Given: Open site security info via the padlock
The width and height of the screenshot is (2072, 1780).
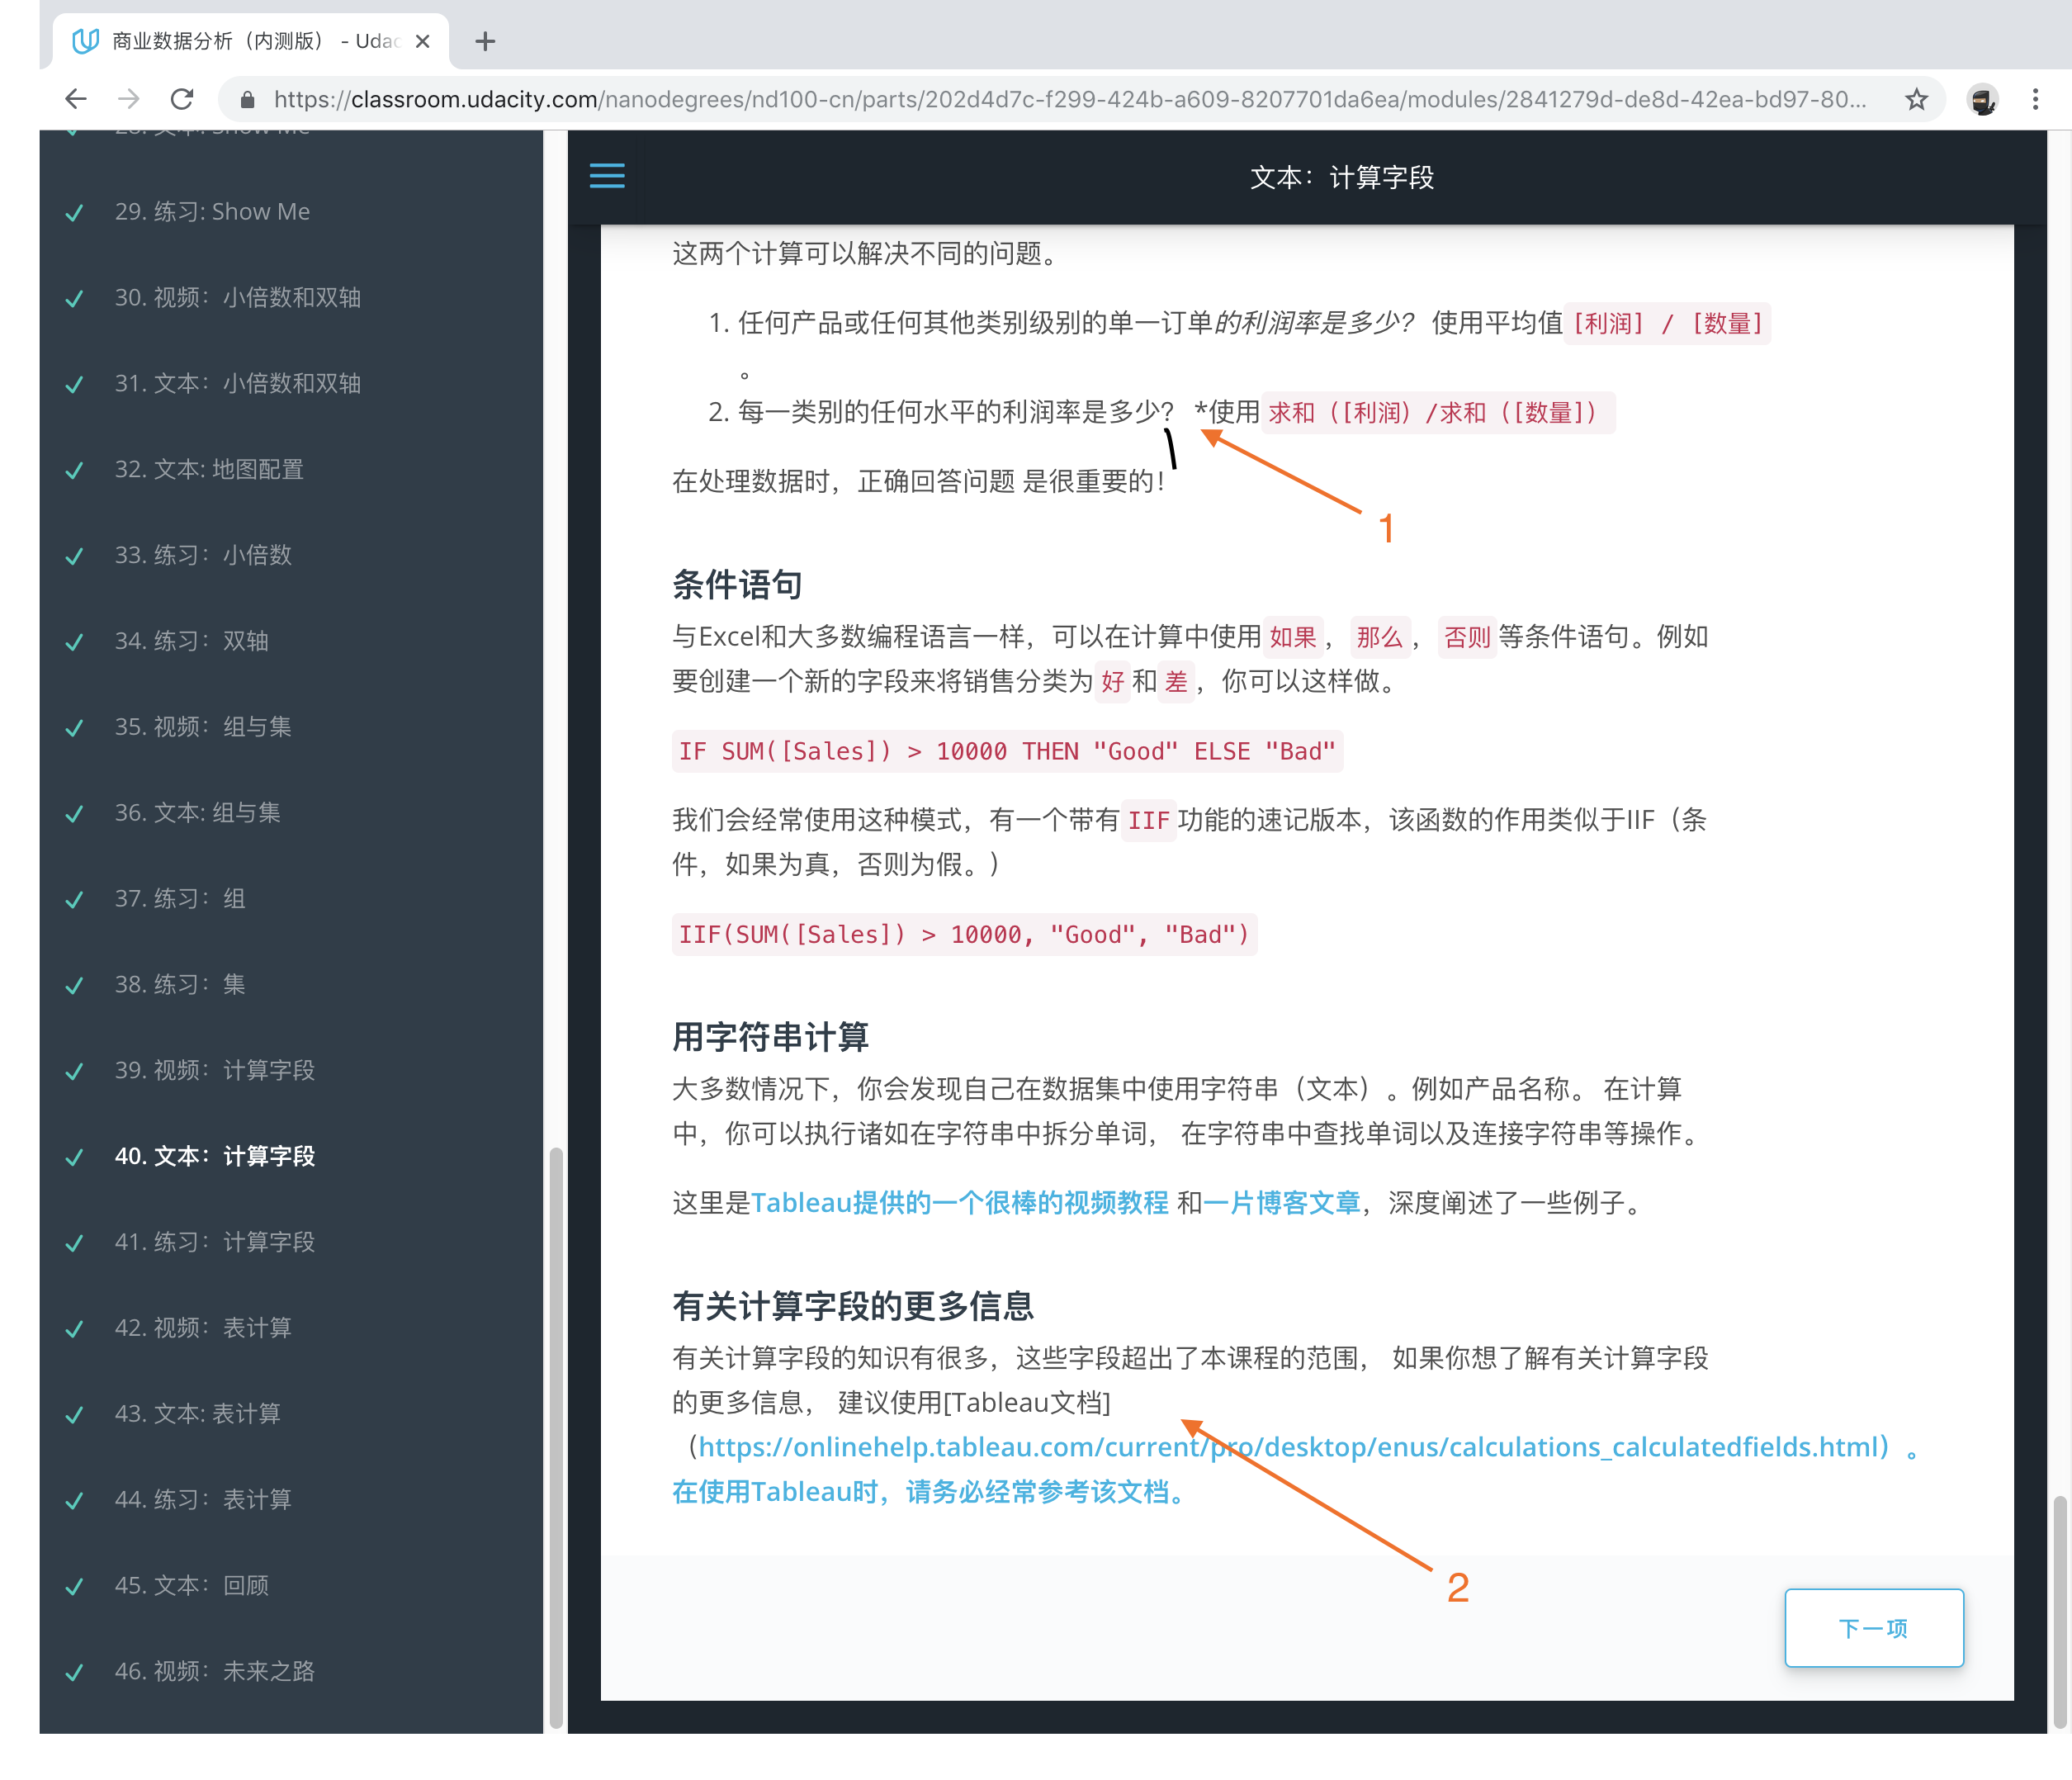Looking at the screenshot, I should (x=246, y=99).
